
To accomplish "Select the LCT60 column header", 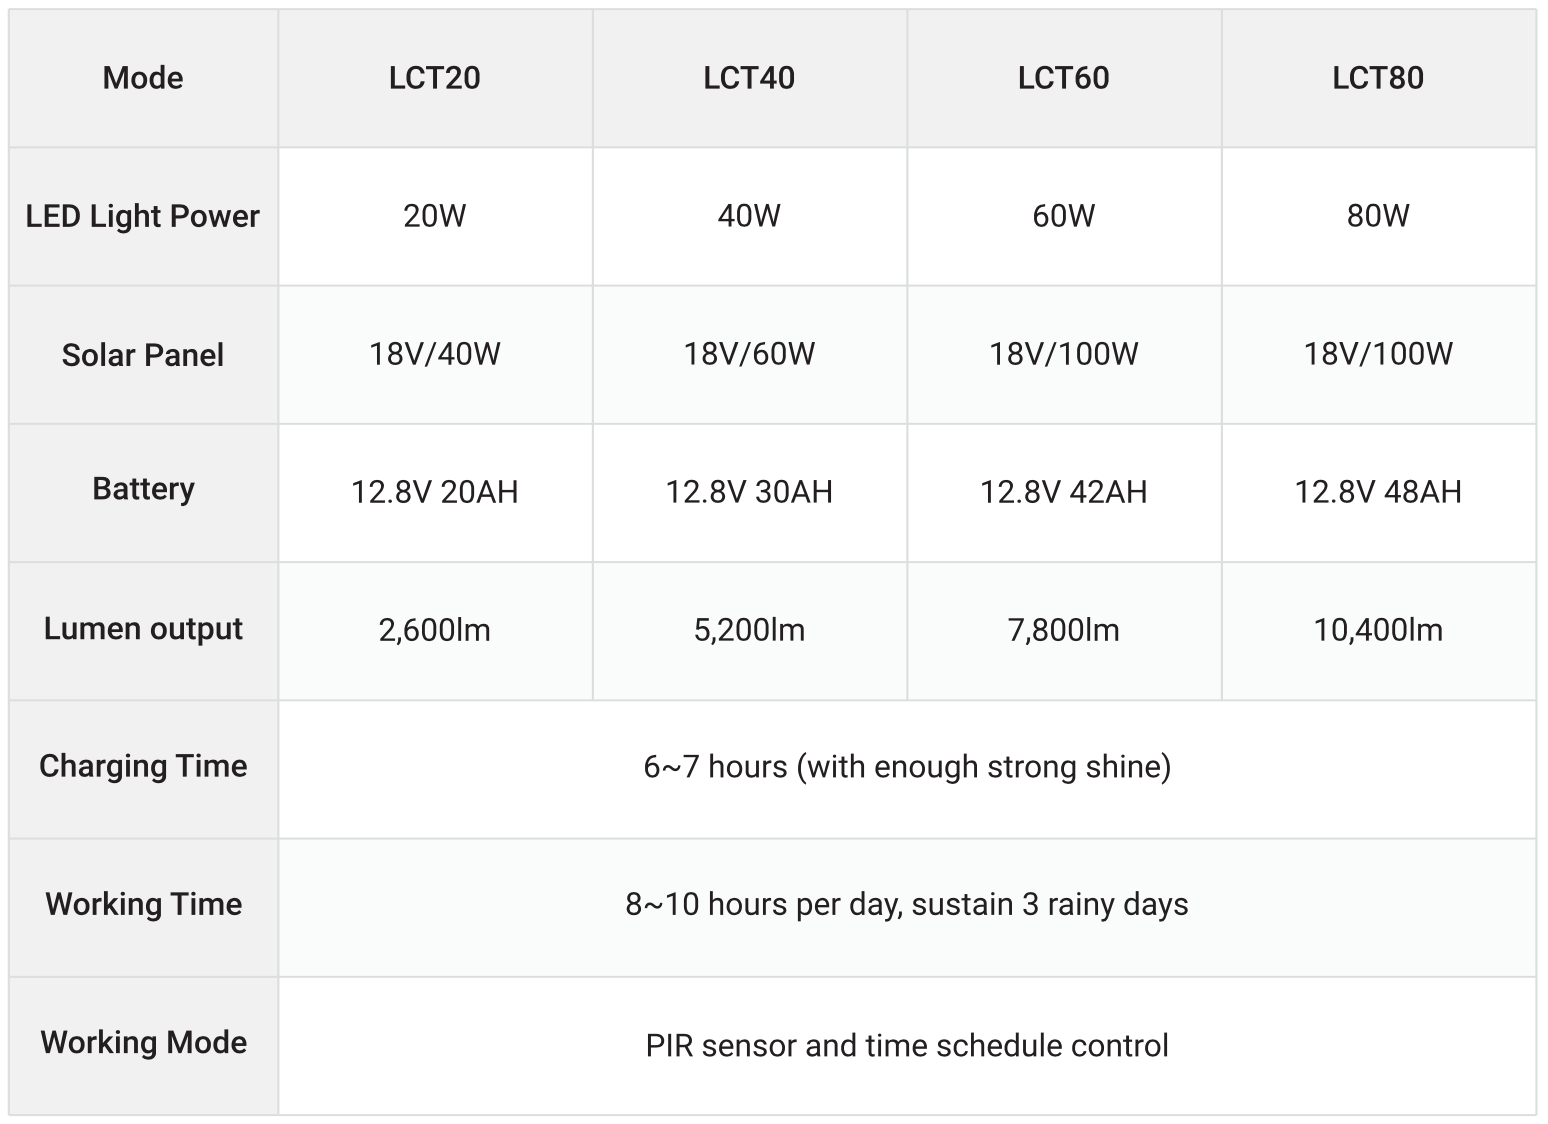I will point(1063,78).
